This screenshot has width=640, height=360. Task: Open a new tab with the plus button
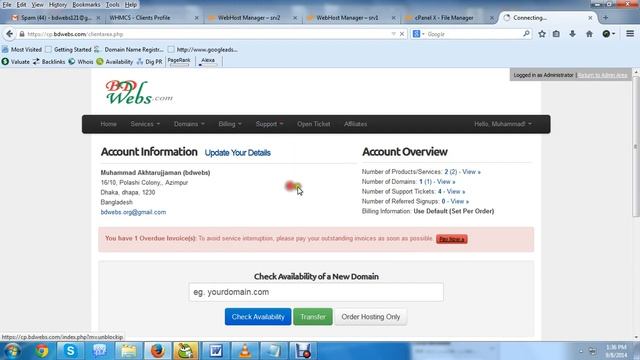(605, 18)
